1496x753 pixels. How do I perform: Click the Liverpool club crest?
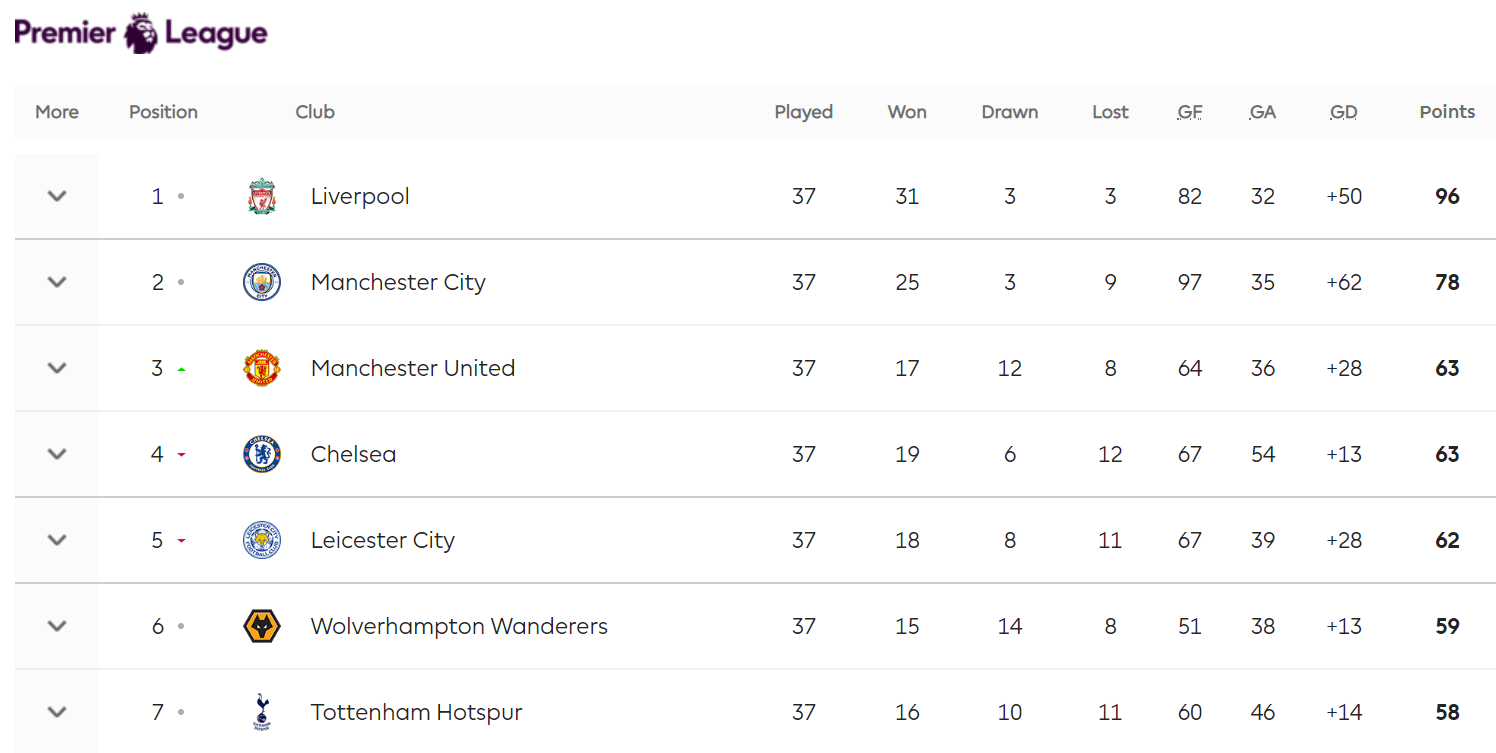pyautogui.click(x=262, y=196)
